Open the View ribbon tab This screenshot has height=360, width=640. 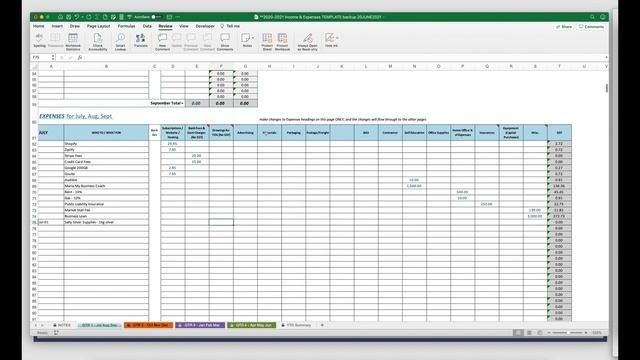[184, 26]
